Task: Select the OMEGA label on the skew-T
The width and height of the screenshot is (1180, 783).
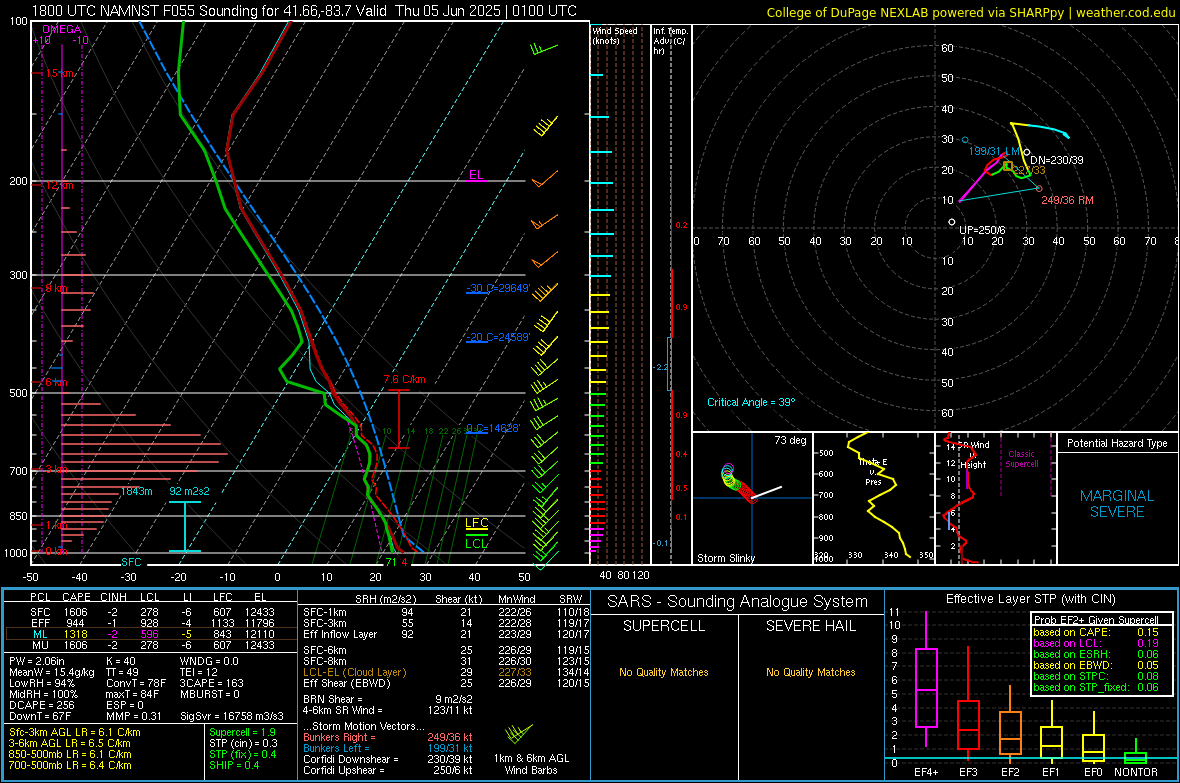Action: pyautogui.click(x=62, y=29)
